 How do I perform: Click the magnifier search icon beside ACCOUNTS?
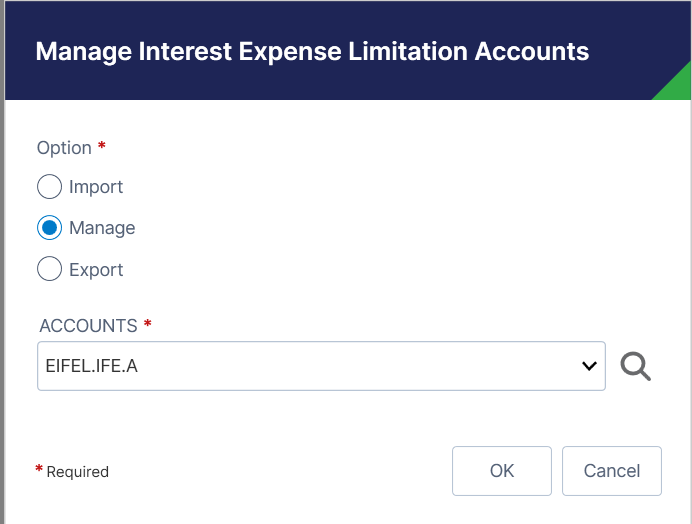tap(636, 367)
